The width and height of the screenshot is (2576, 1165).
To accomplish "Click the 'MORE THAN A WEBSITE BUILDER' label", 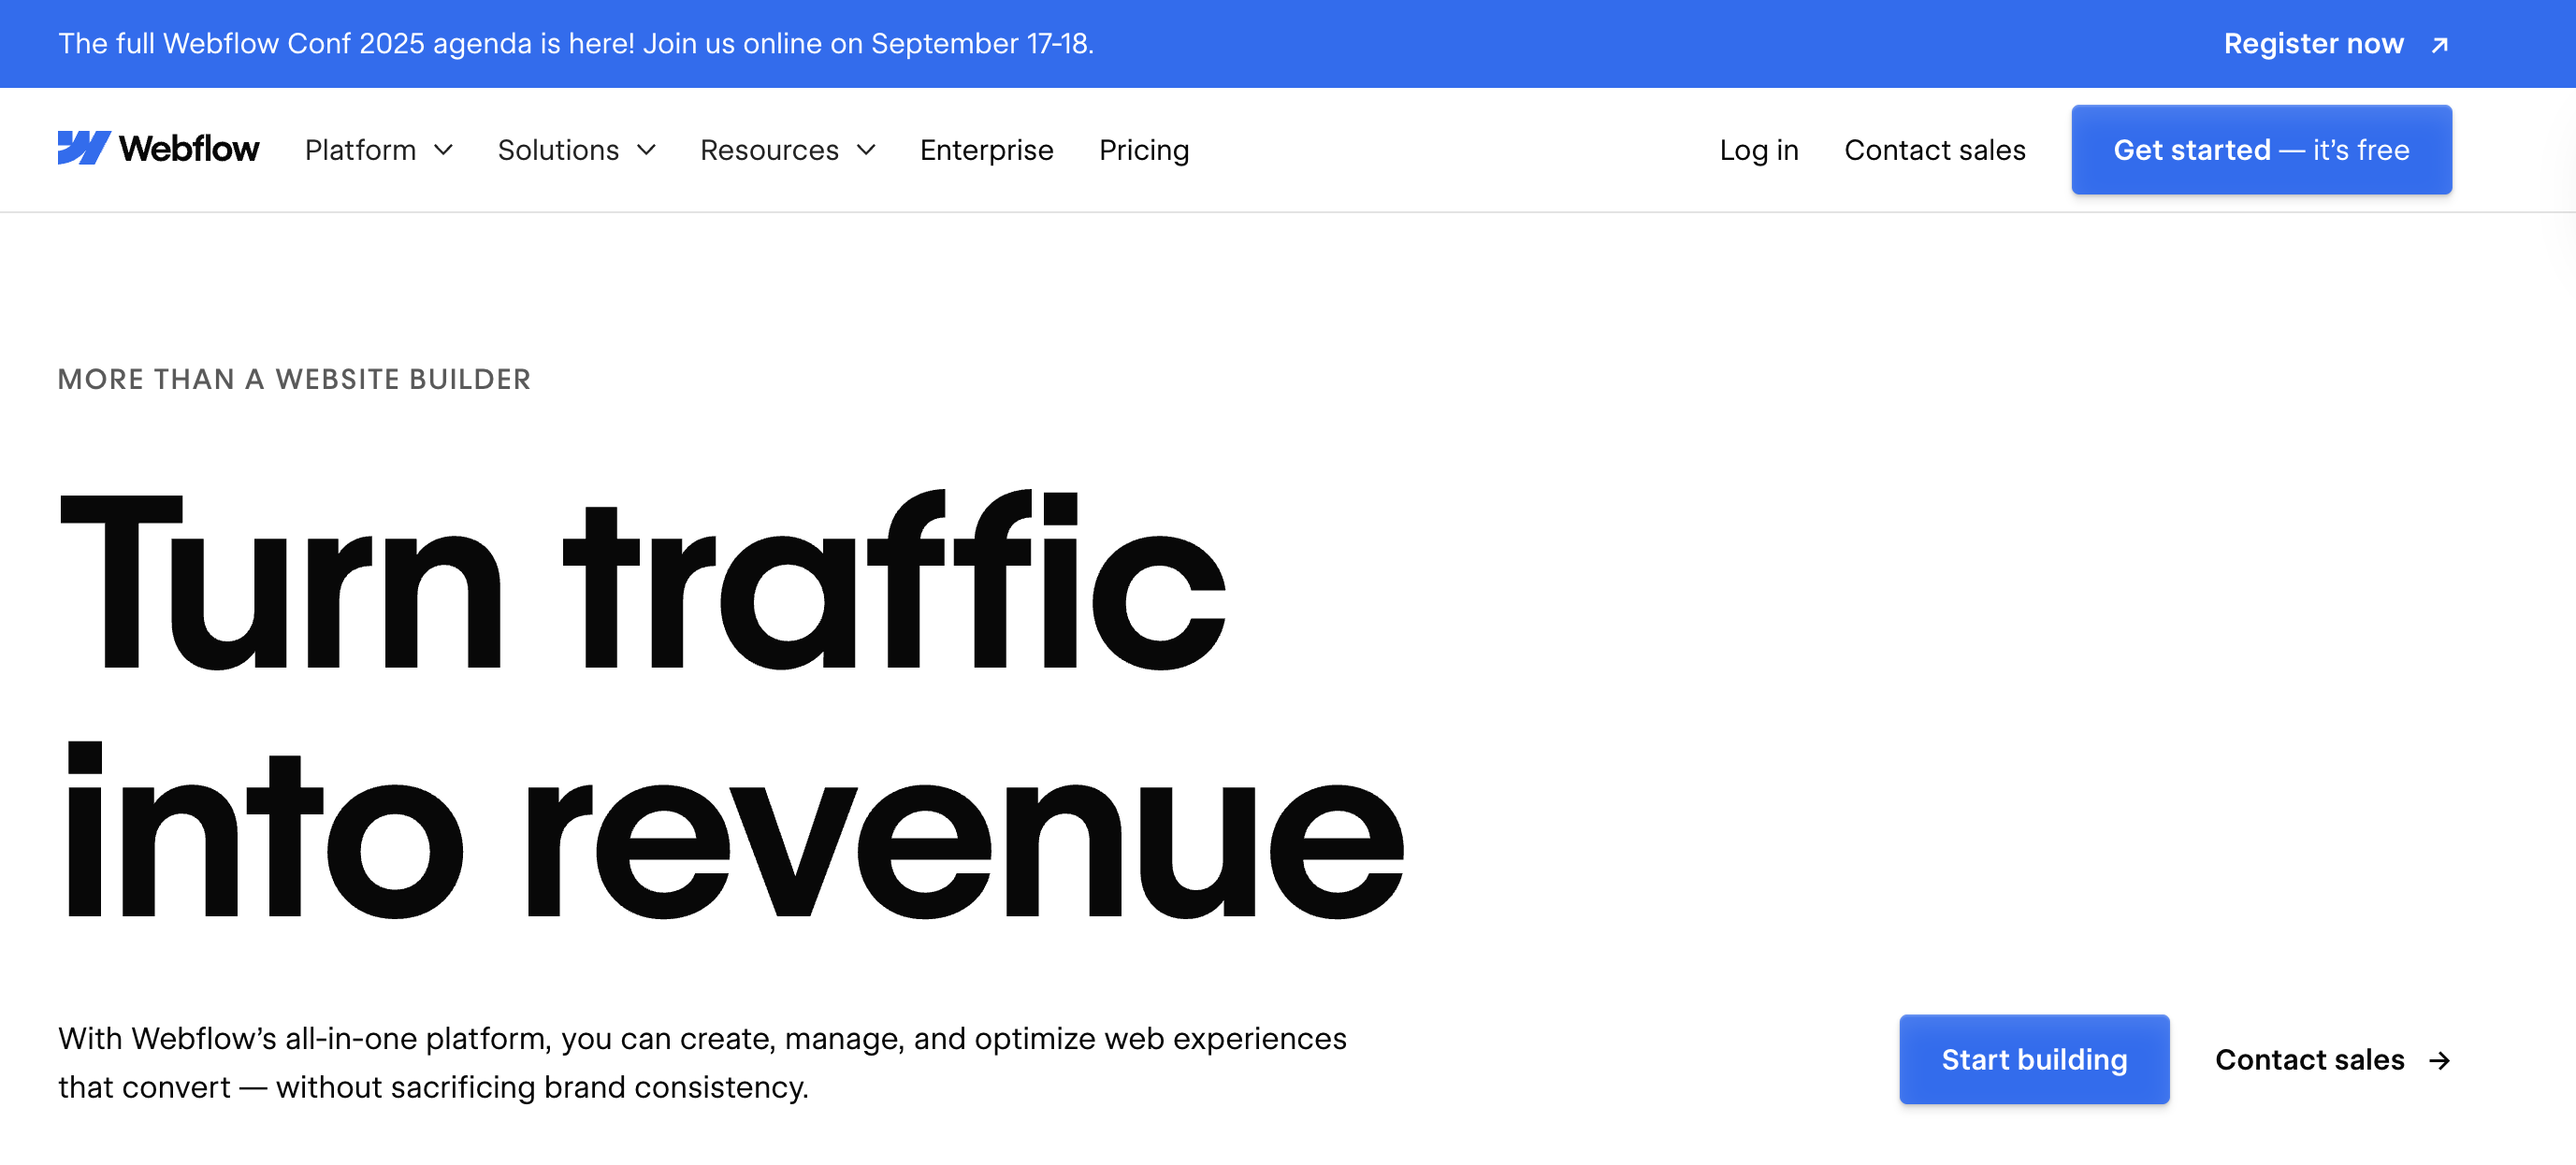I will tap(294, 379).
